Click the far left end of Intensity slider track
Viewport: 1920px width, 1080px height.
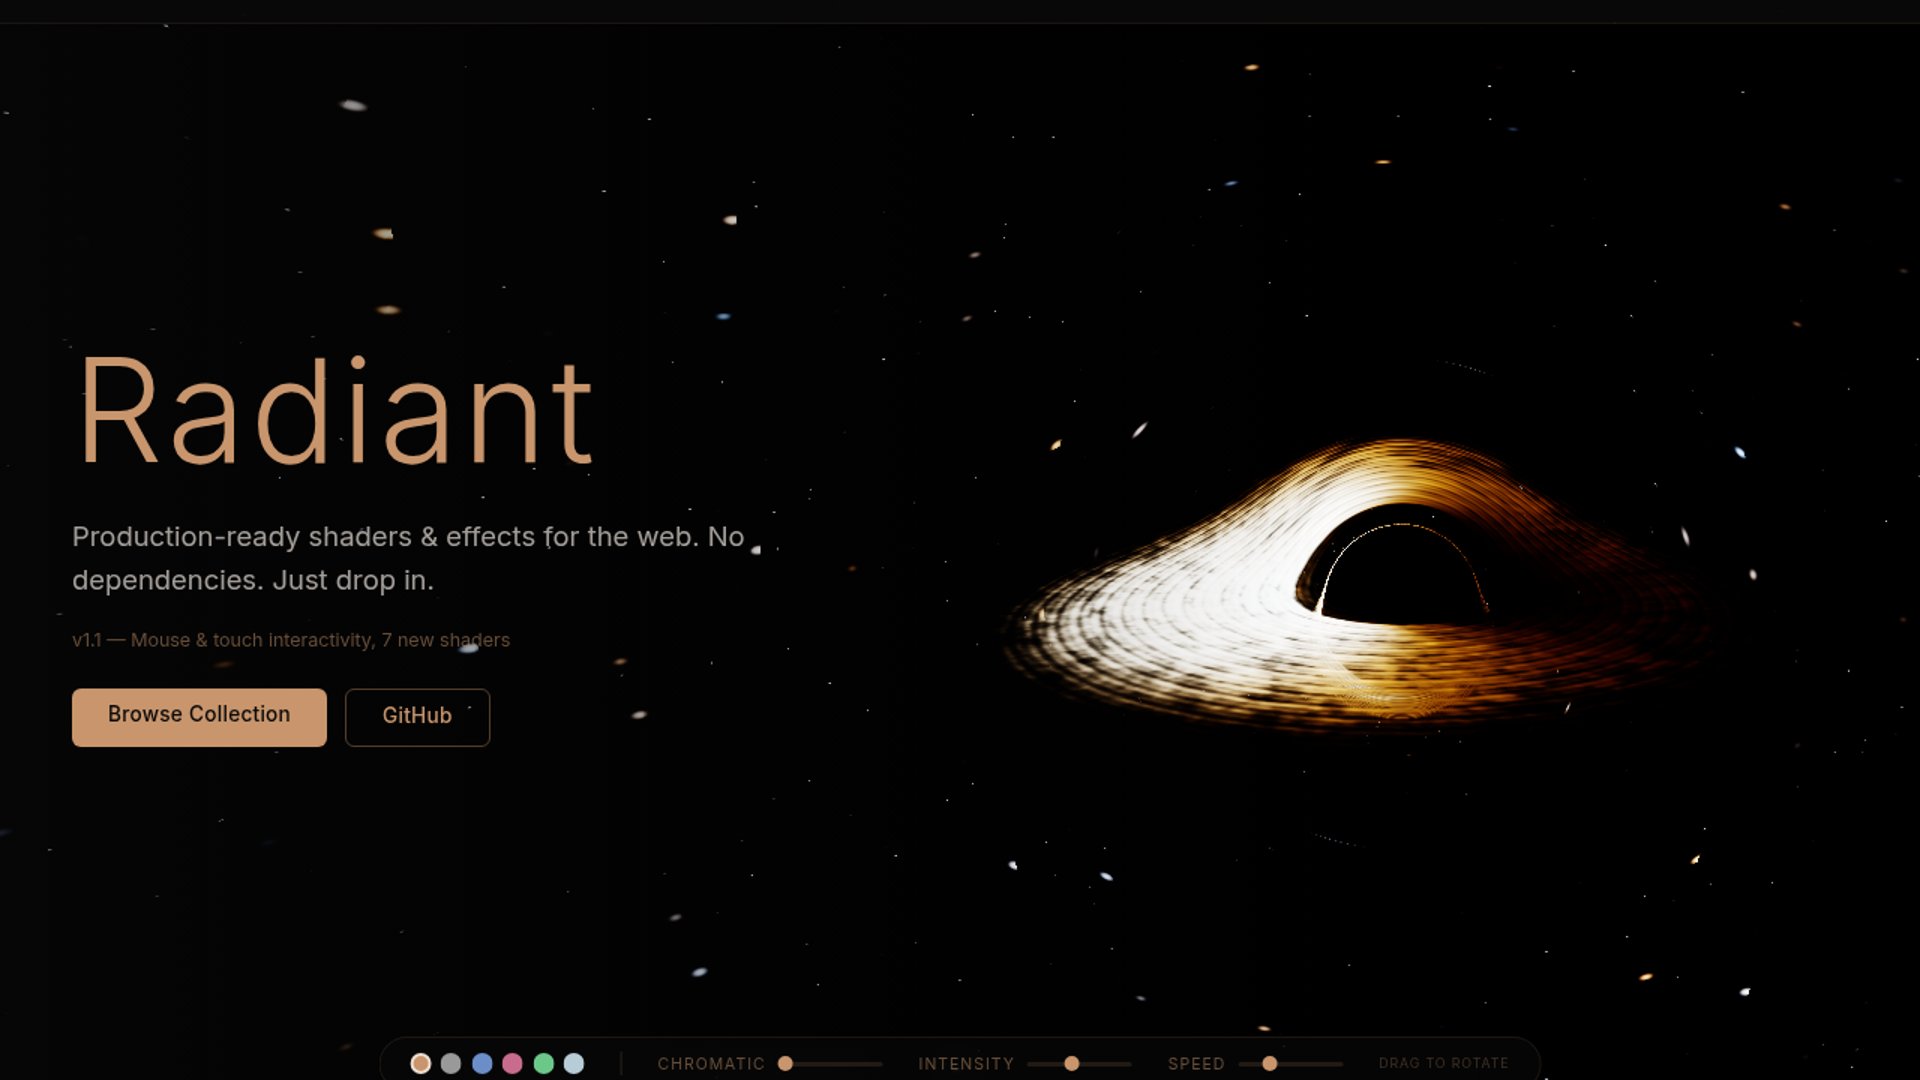(x=1030, y=1063)
